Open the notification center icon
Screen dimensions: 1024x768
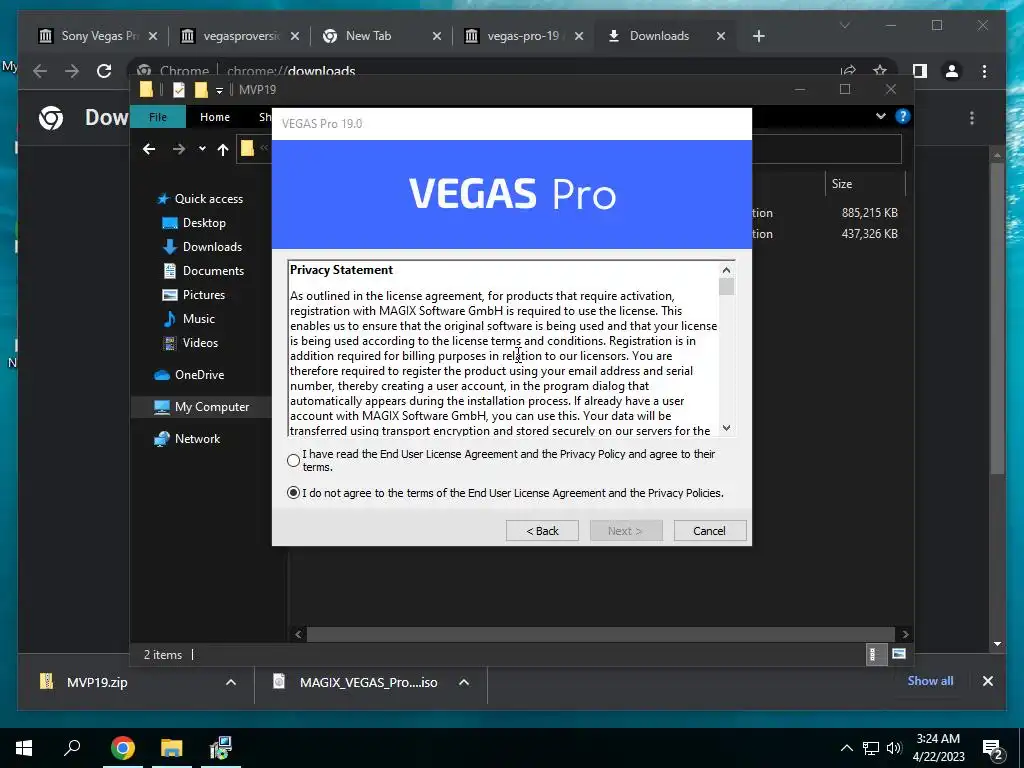tap(993, 749)
